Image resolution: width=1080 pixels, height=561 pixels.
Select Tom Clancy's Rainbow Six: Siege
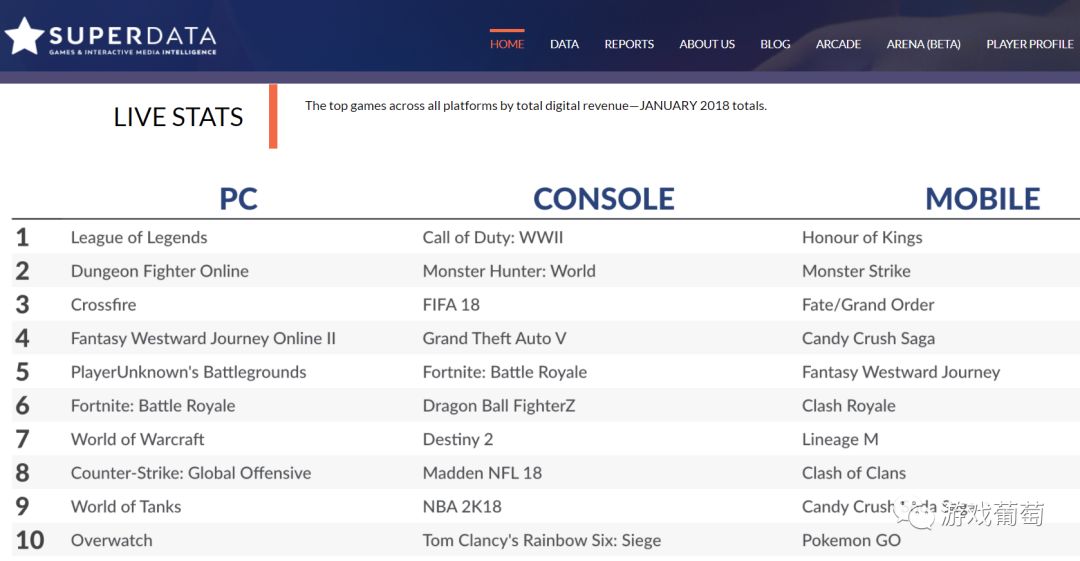point(542,540)
